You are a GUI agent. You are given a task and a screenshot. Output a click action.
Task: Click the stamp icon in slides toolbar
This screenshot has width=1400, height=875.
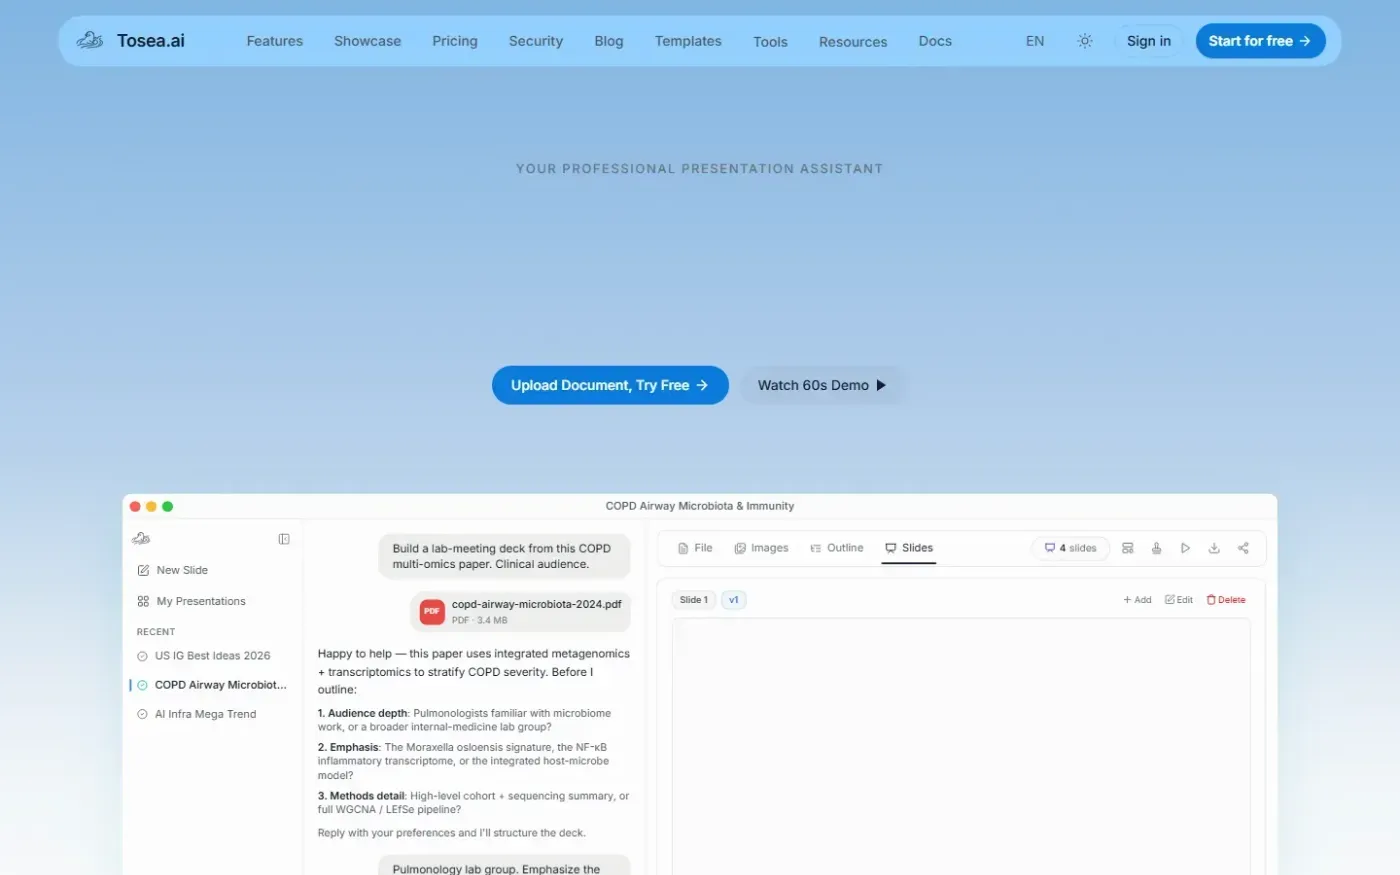coord(1156,548)
